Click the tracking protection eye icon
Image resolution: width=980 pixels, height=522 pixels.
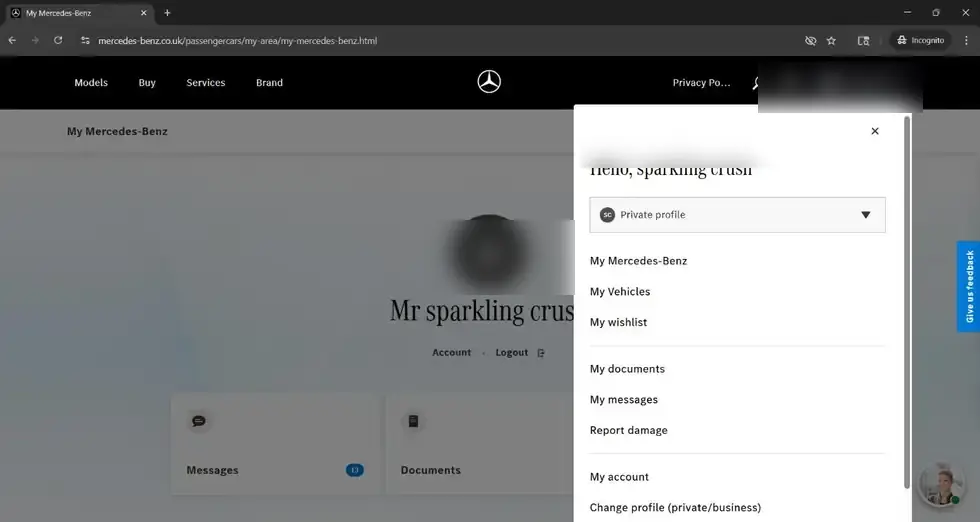tap(811, 41)
